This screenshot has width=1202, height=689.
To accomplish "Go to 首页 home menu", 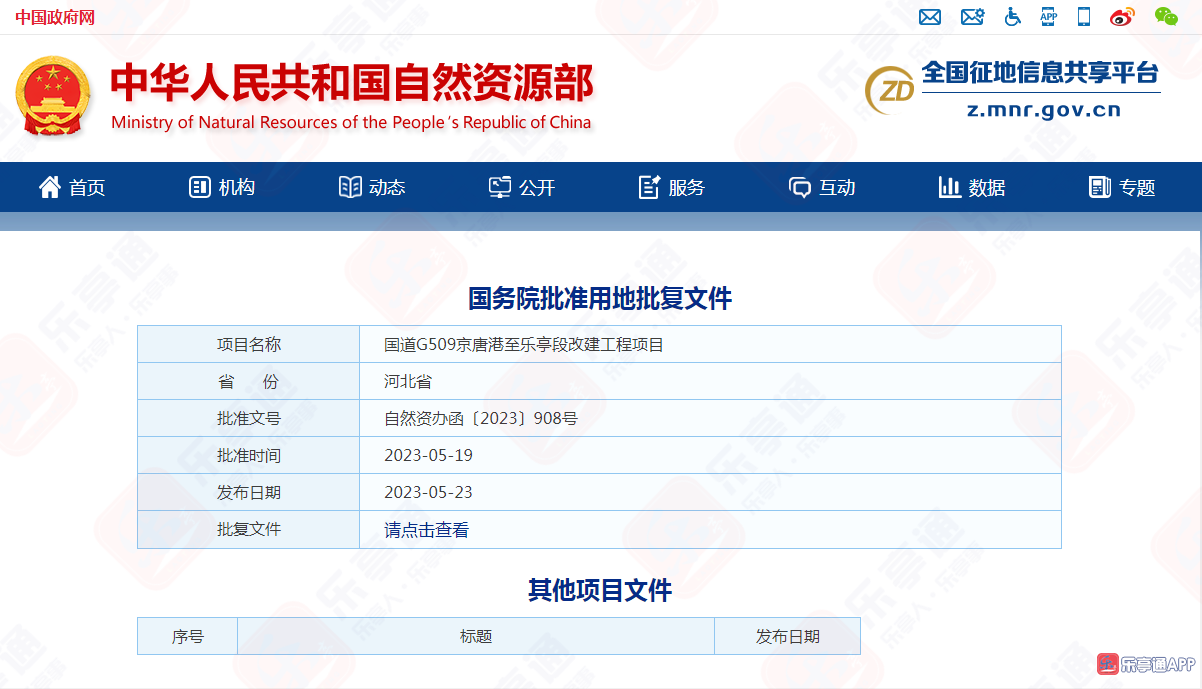I will point(72,187).
